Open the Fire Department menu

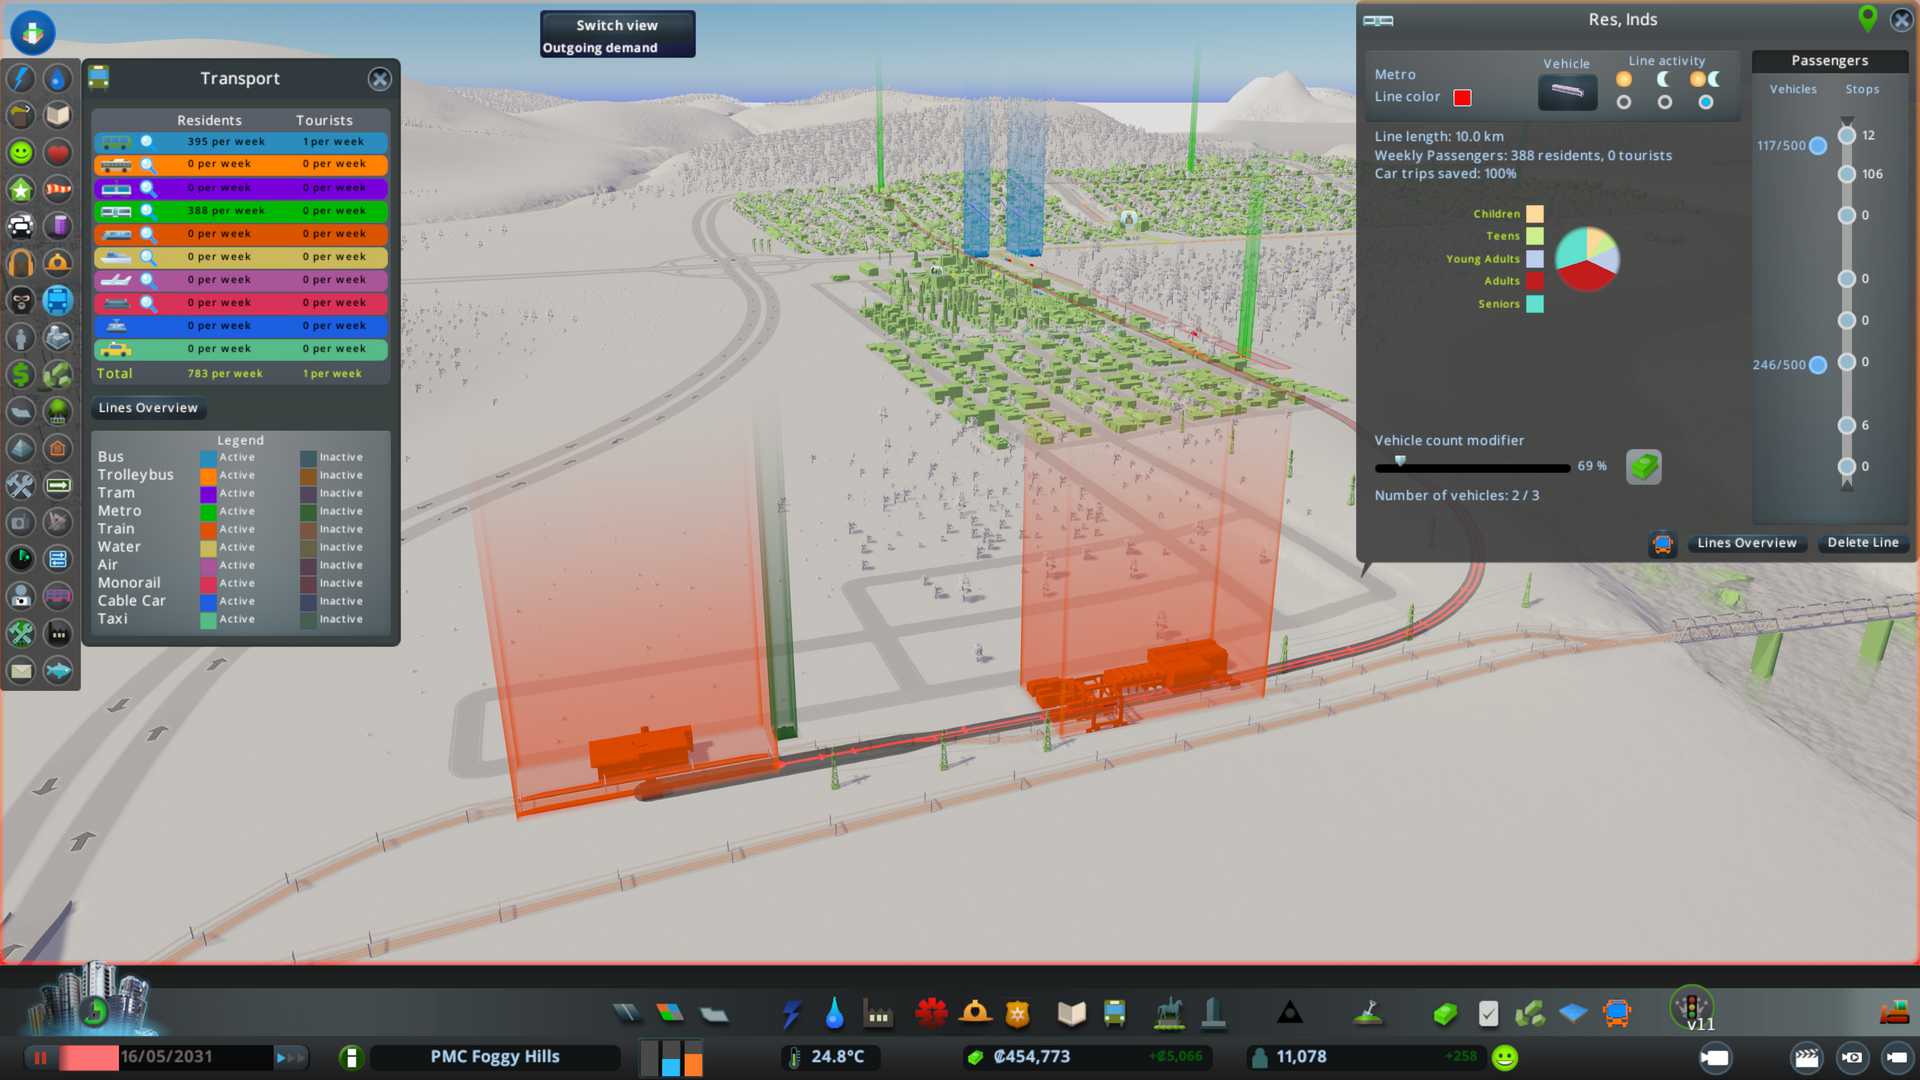pos(975,1014)
